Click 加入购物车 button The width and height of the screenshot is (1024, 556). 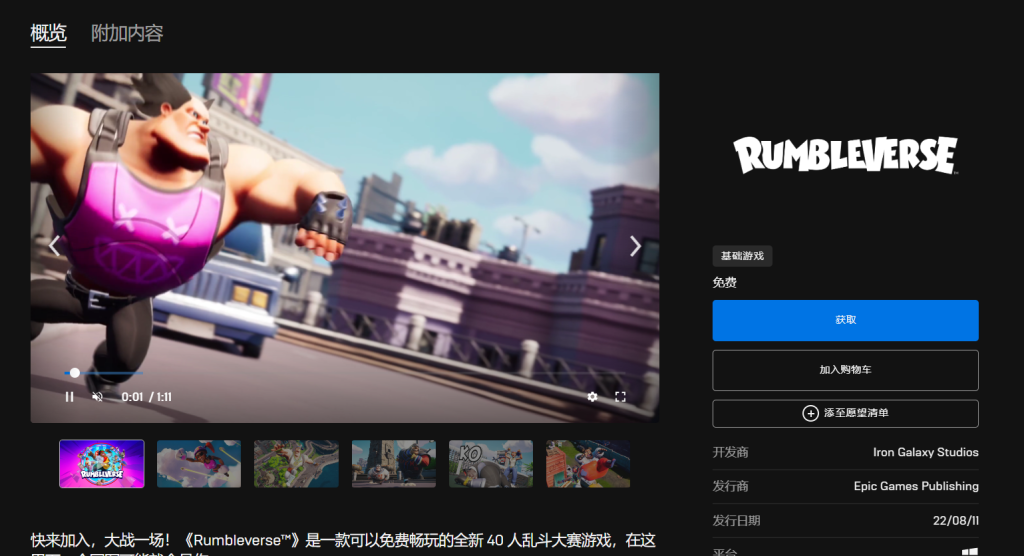[845, 370]
